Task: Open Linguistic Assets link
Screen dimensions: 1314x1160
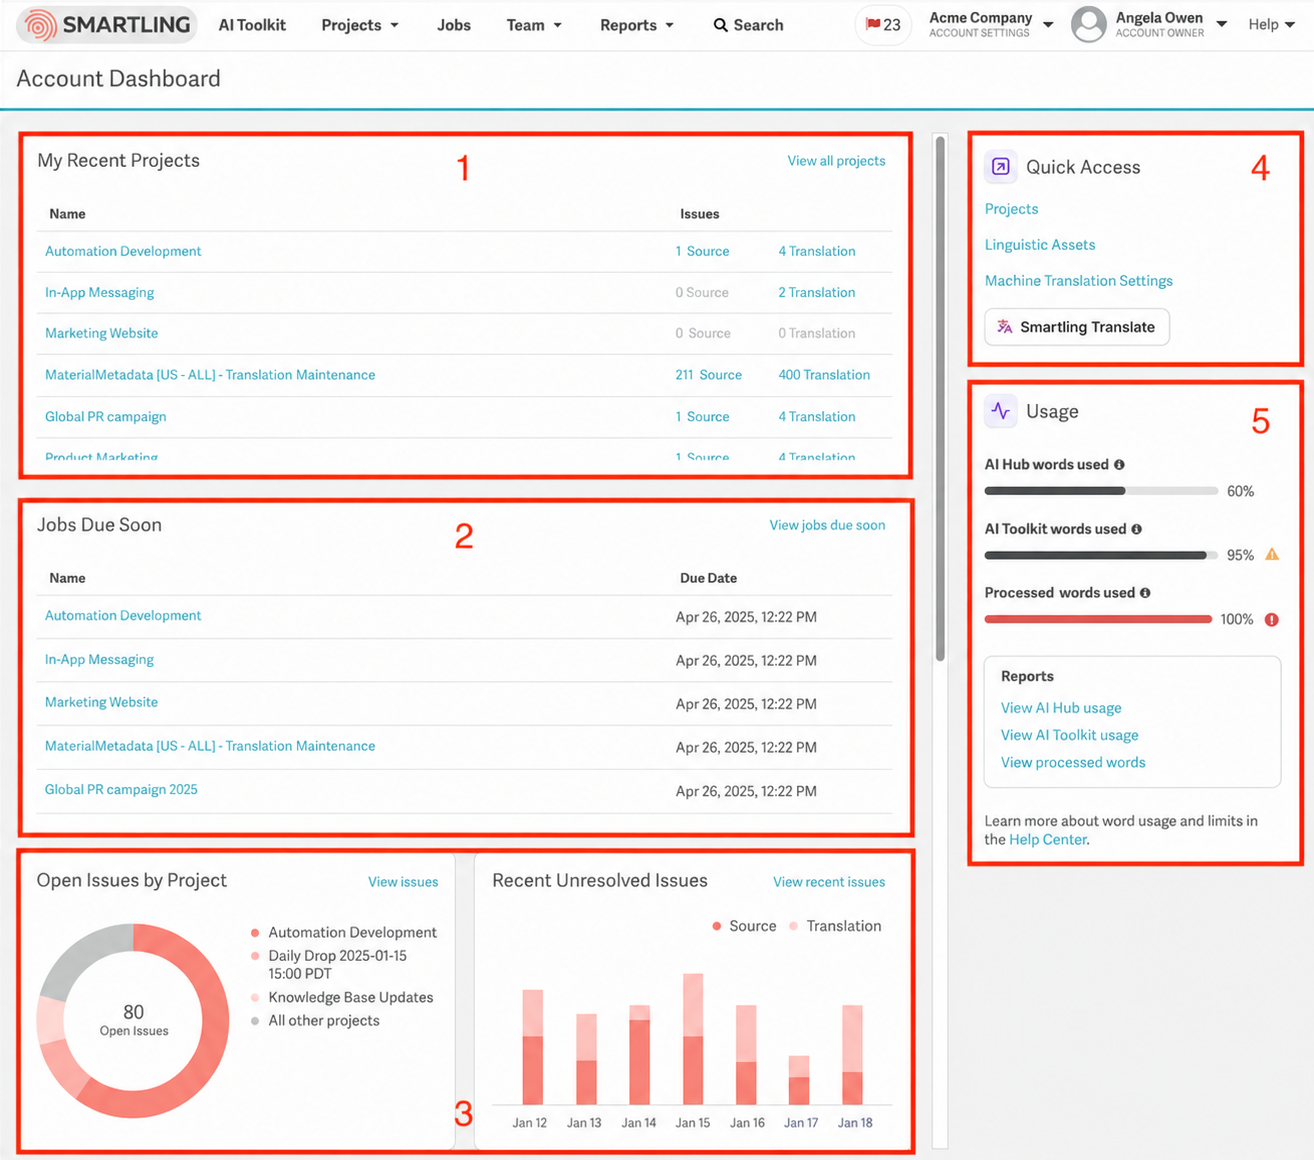Action: 1040,245
